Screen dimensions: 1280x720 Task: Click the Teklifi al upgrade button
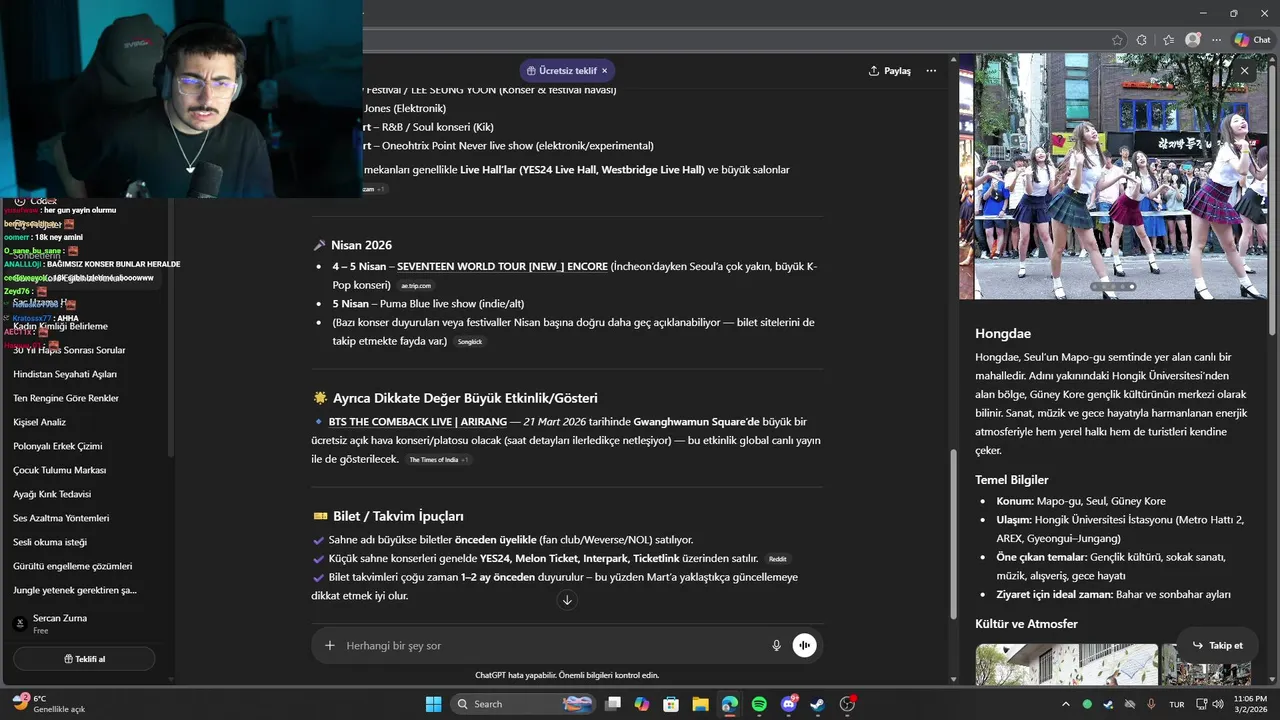(84, 659)
